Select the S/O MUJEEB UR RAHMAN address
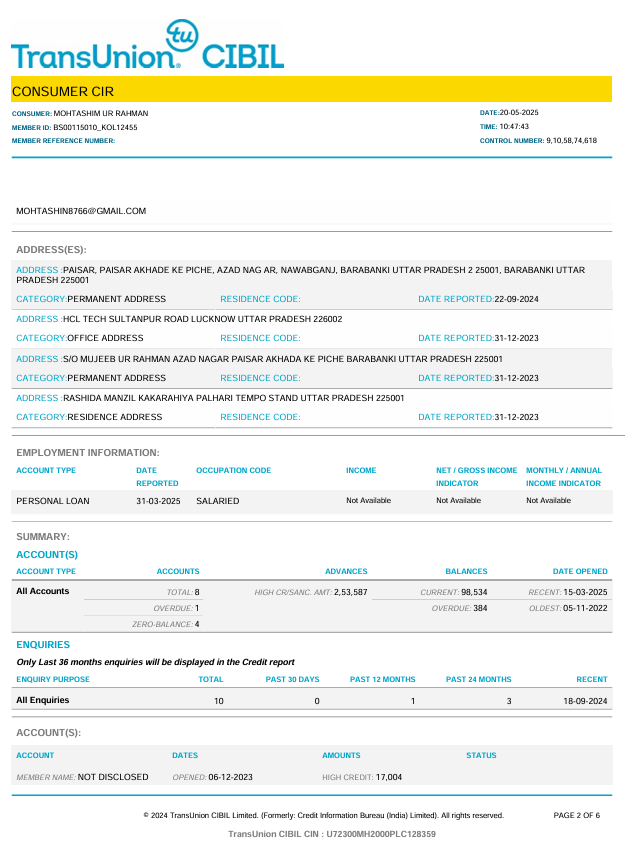 click(x=283, y=359)
